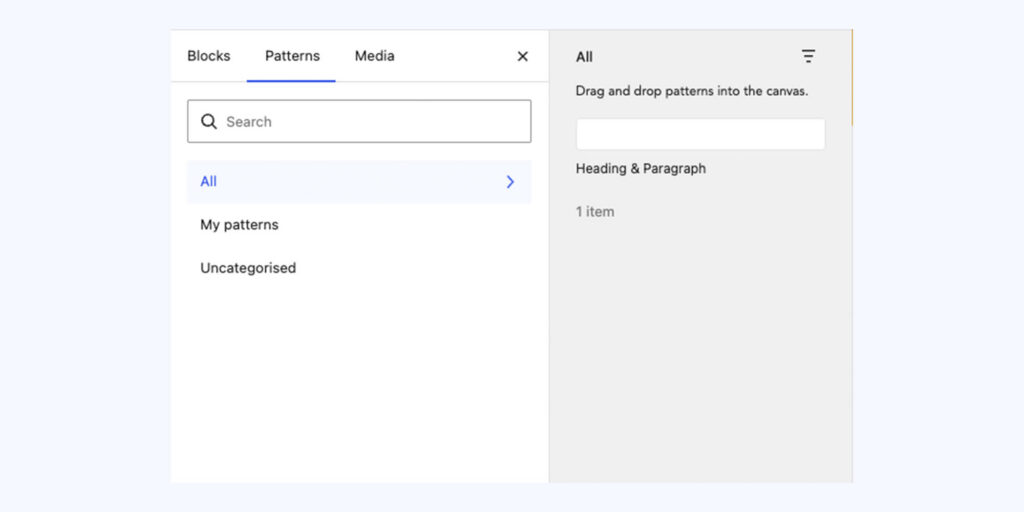The height and width of the screenshot is (512, 1024).
Task: Click the All heading in patterns panel
Action: pos(584,57)
